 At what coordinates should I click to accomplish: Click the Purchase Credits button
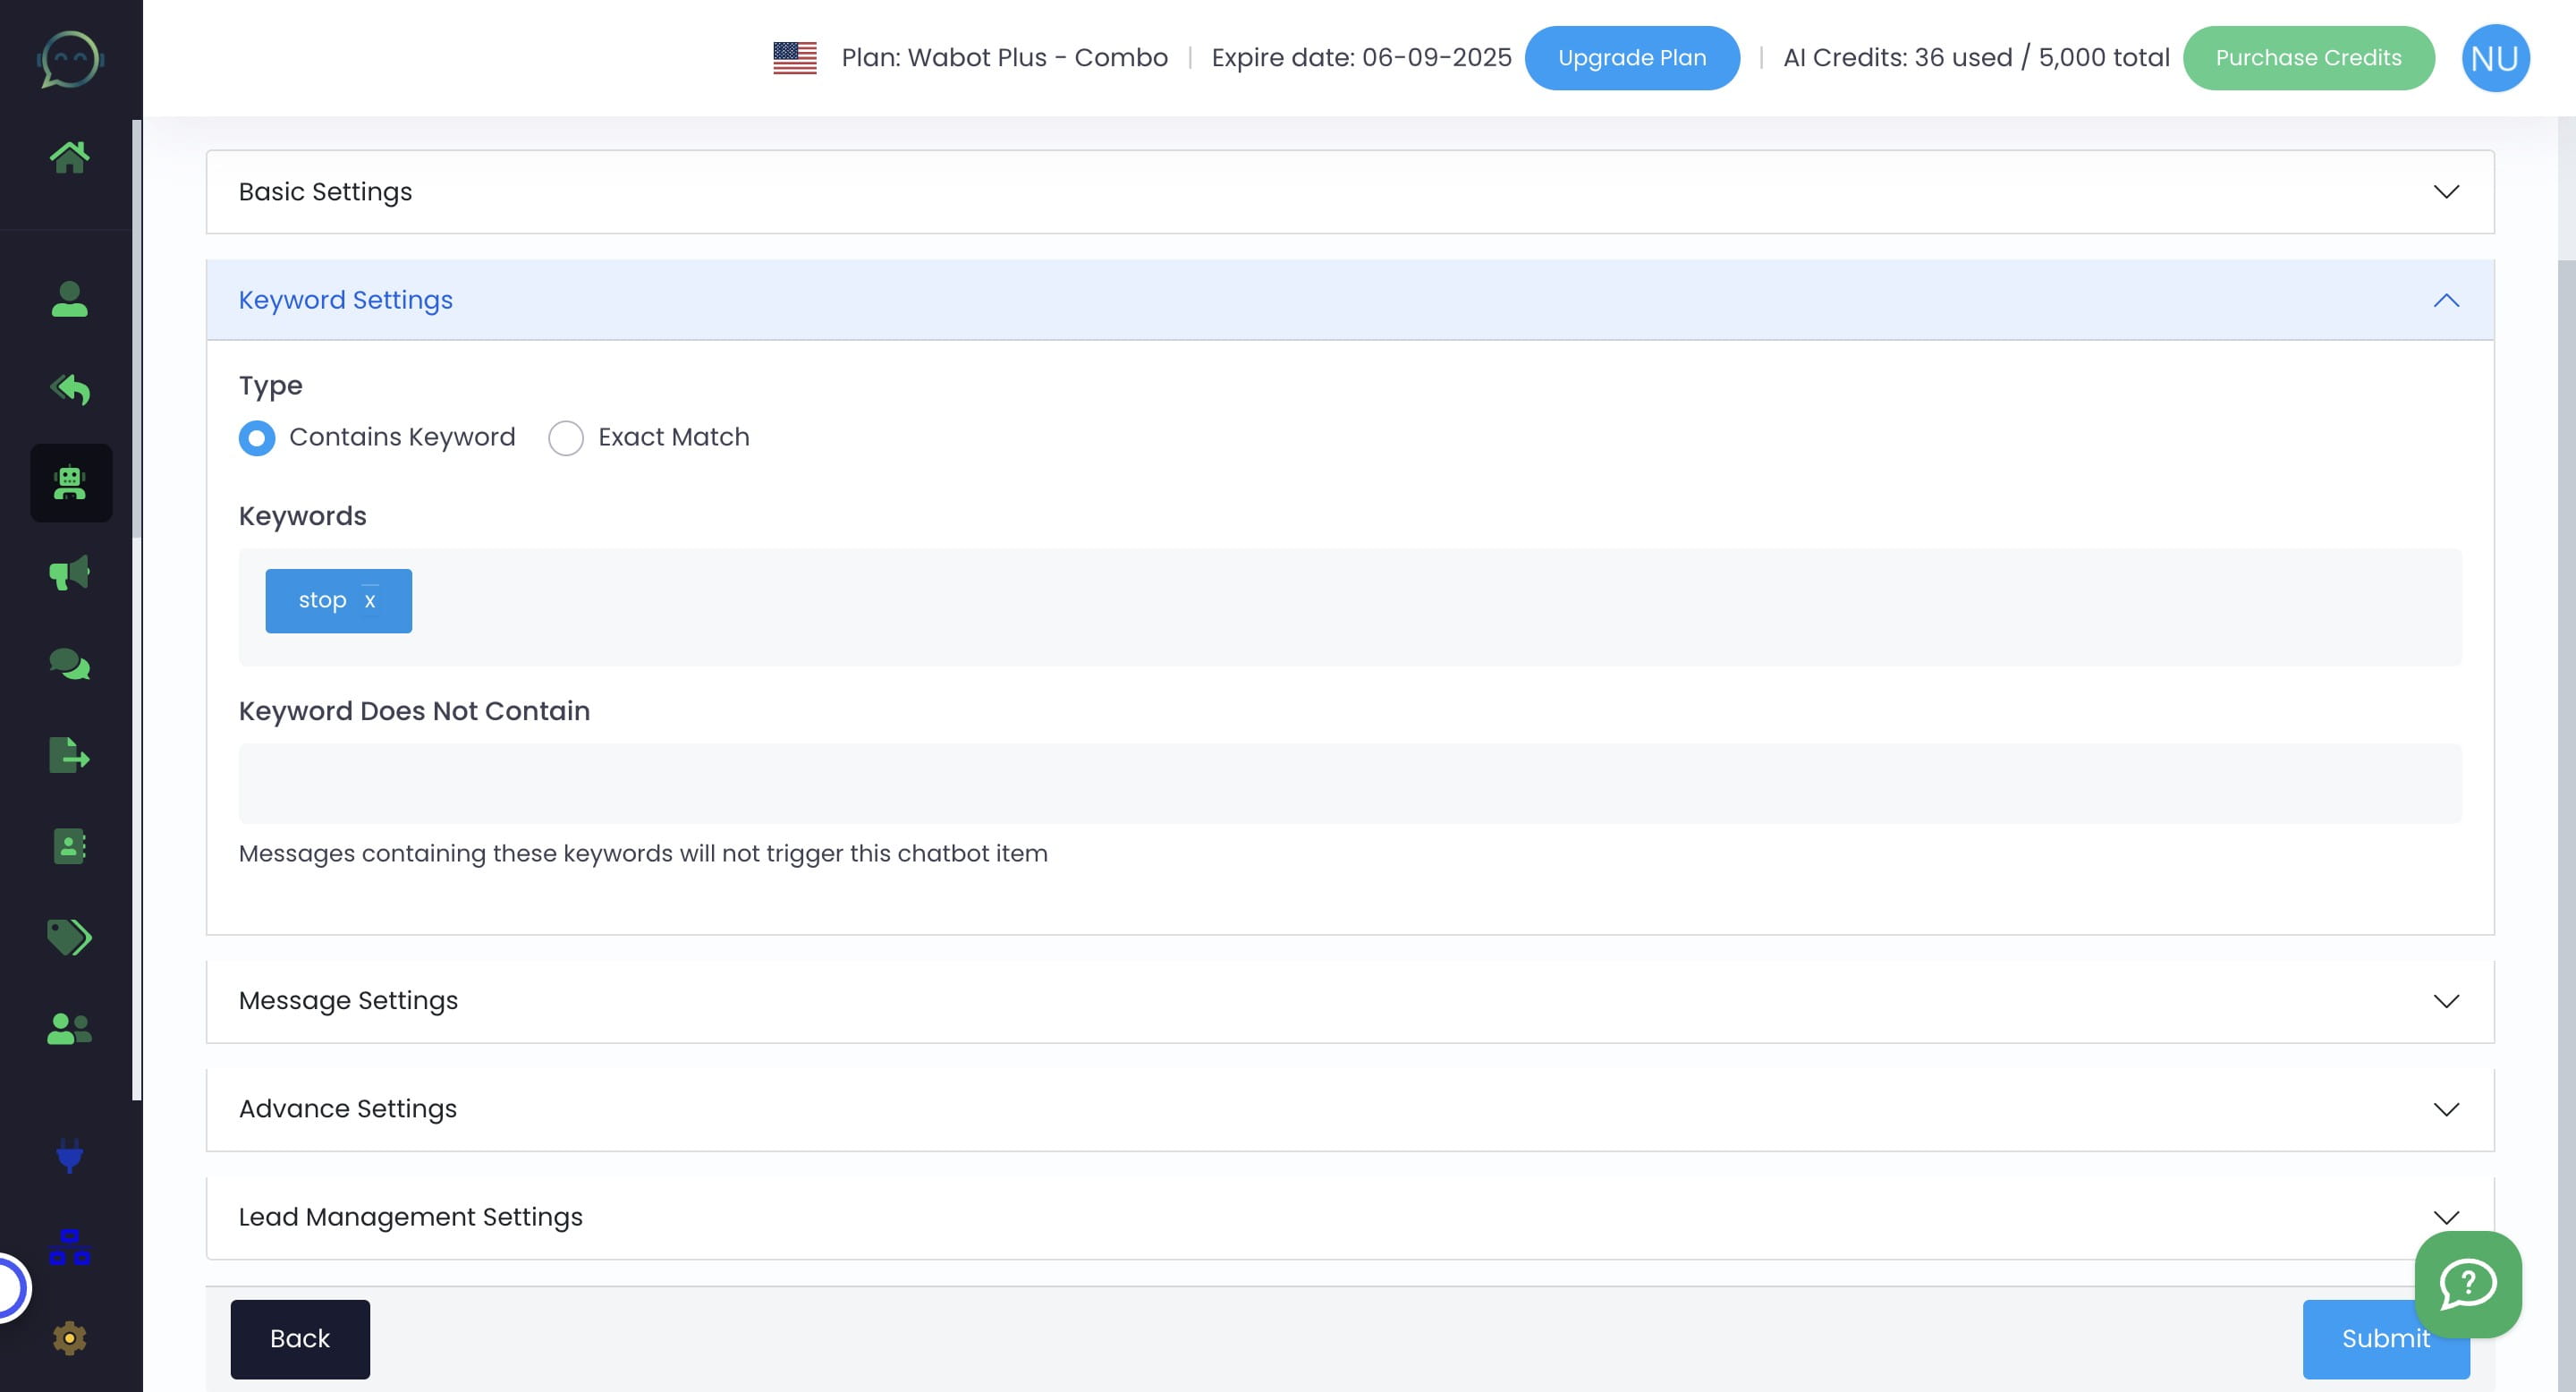(x=2309, y=57)
